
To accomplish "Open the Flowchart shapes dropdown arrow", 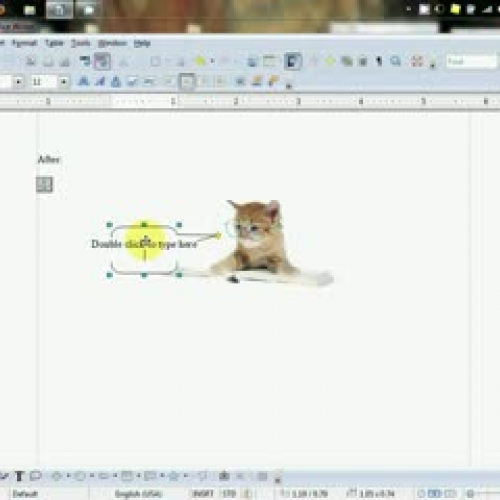I will tap(138, 476).
